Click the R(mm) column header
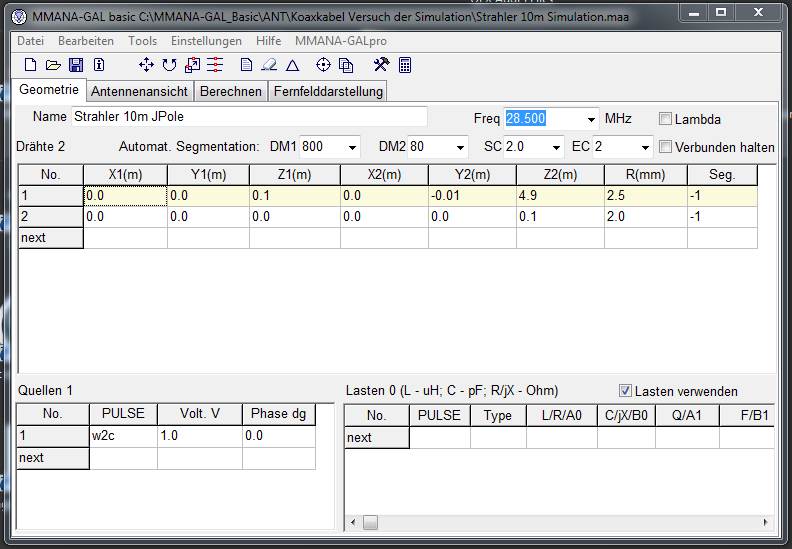 pos(646,175)
